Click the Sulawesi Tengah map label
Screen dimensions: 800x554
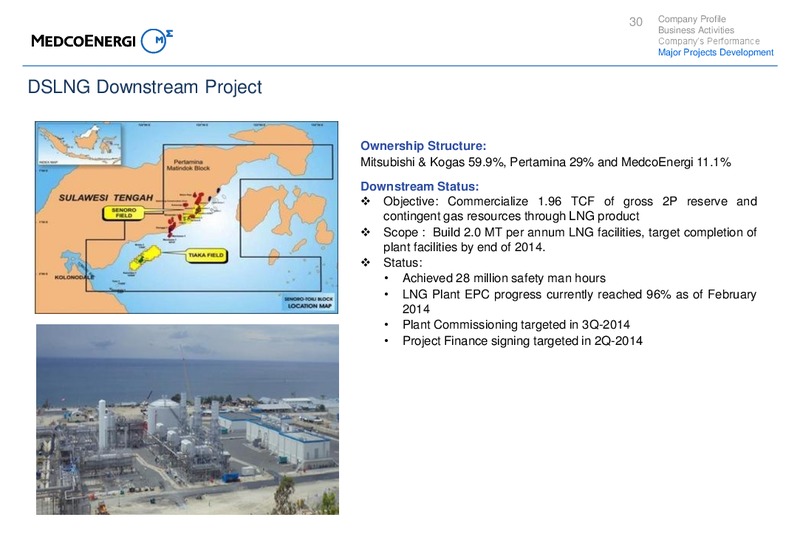(106, 197)
